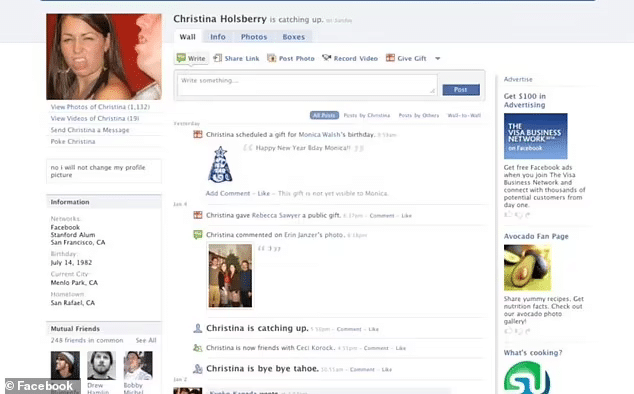Switch to the Wall tab

pyautogui.click(x=188, y=37)
